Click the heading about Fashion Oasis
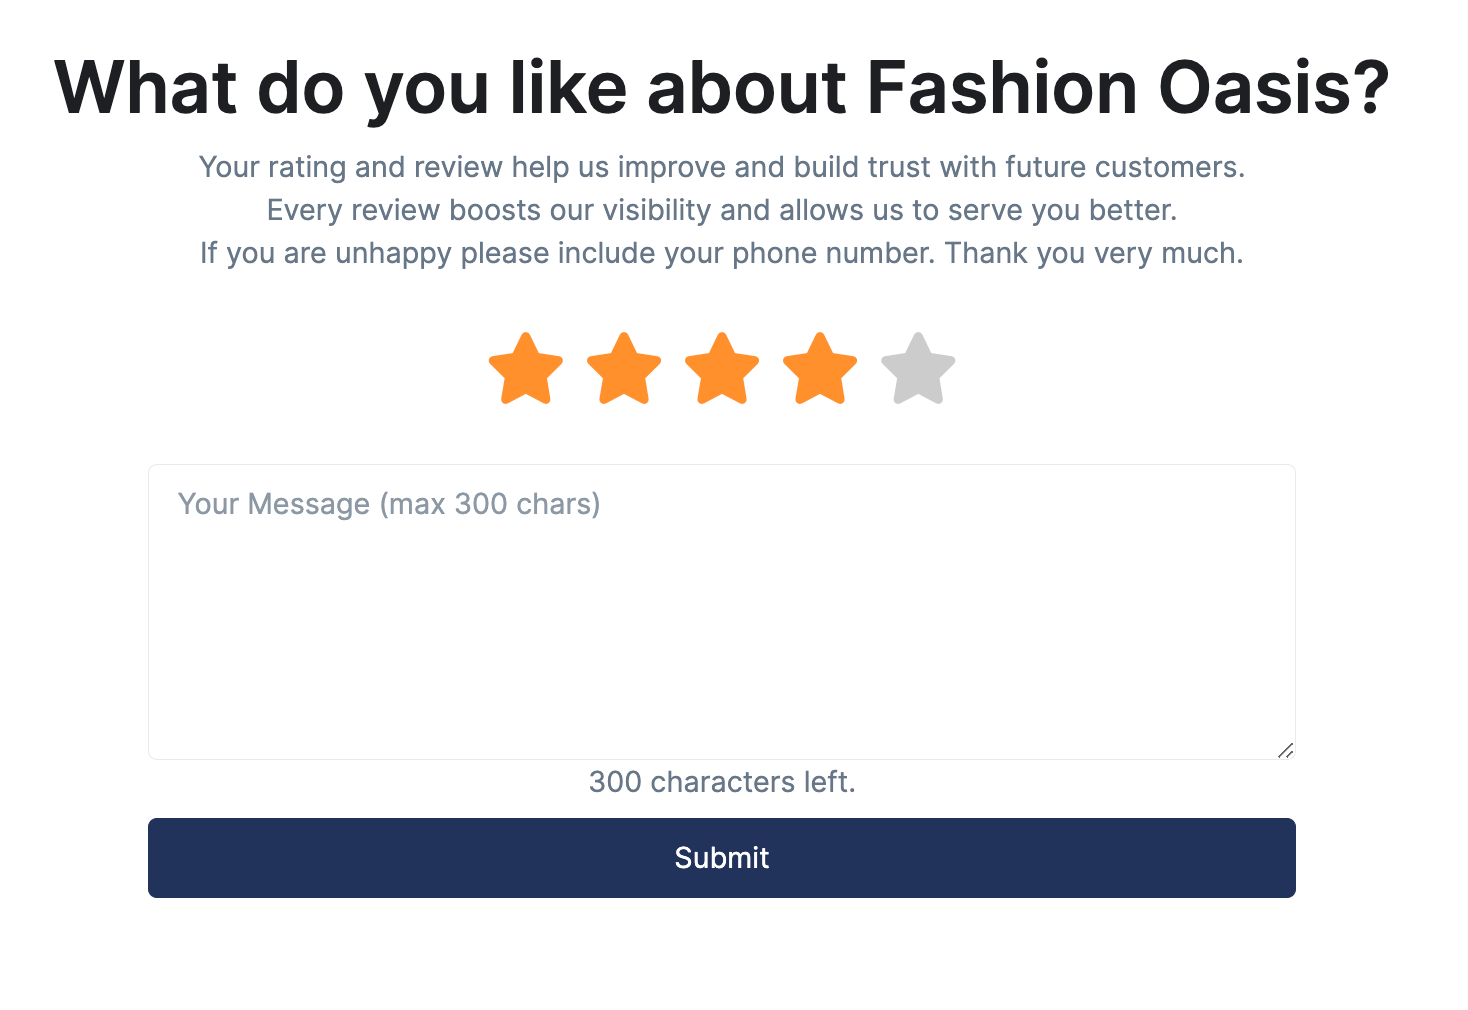1468x1010 pixels. coord(722,88)
